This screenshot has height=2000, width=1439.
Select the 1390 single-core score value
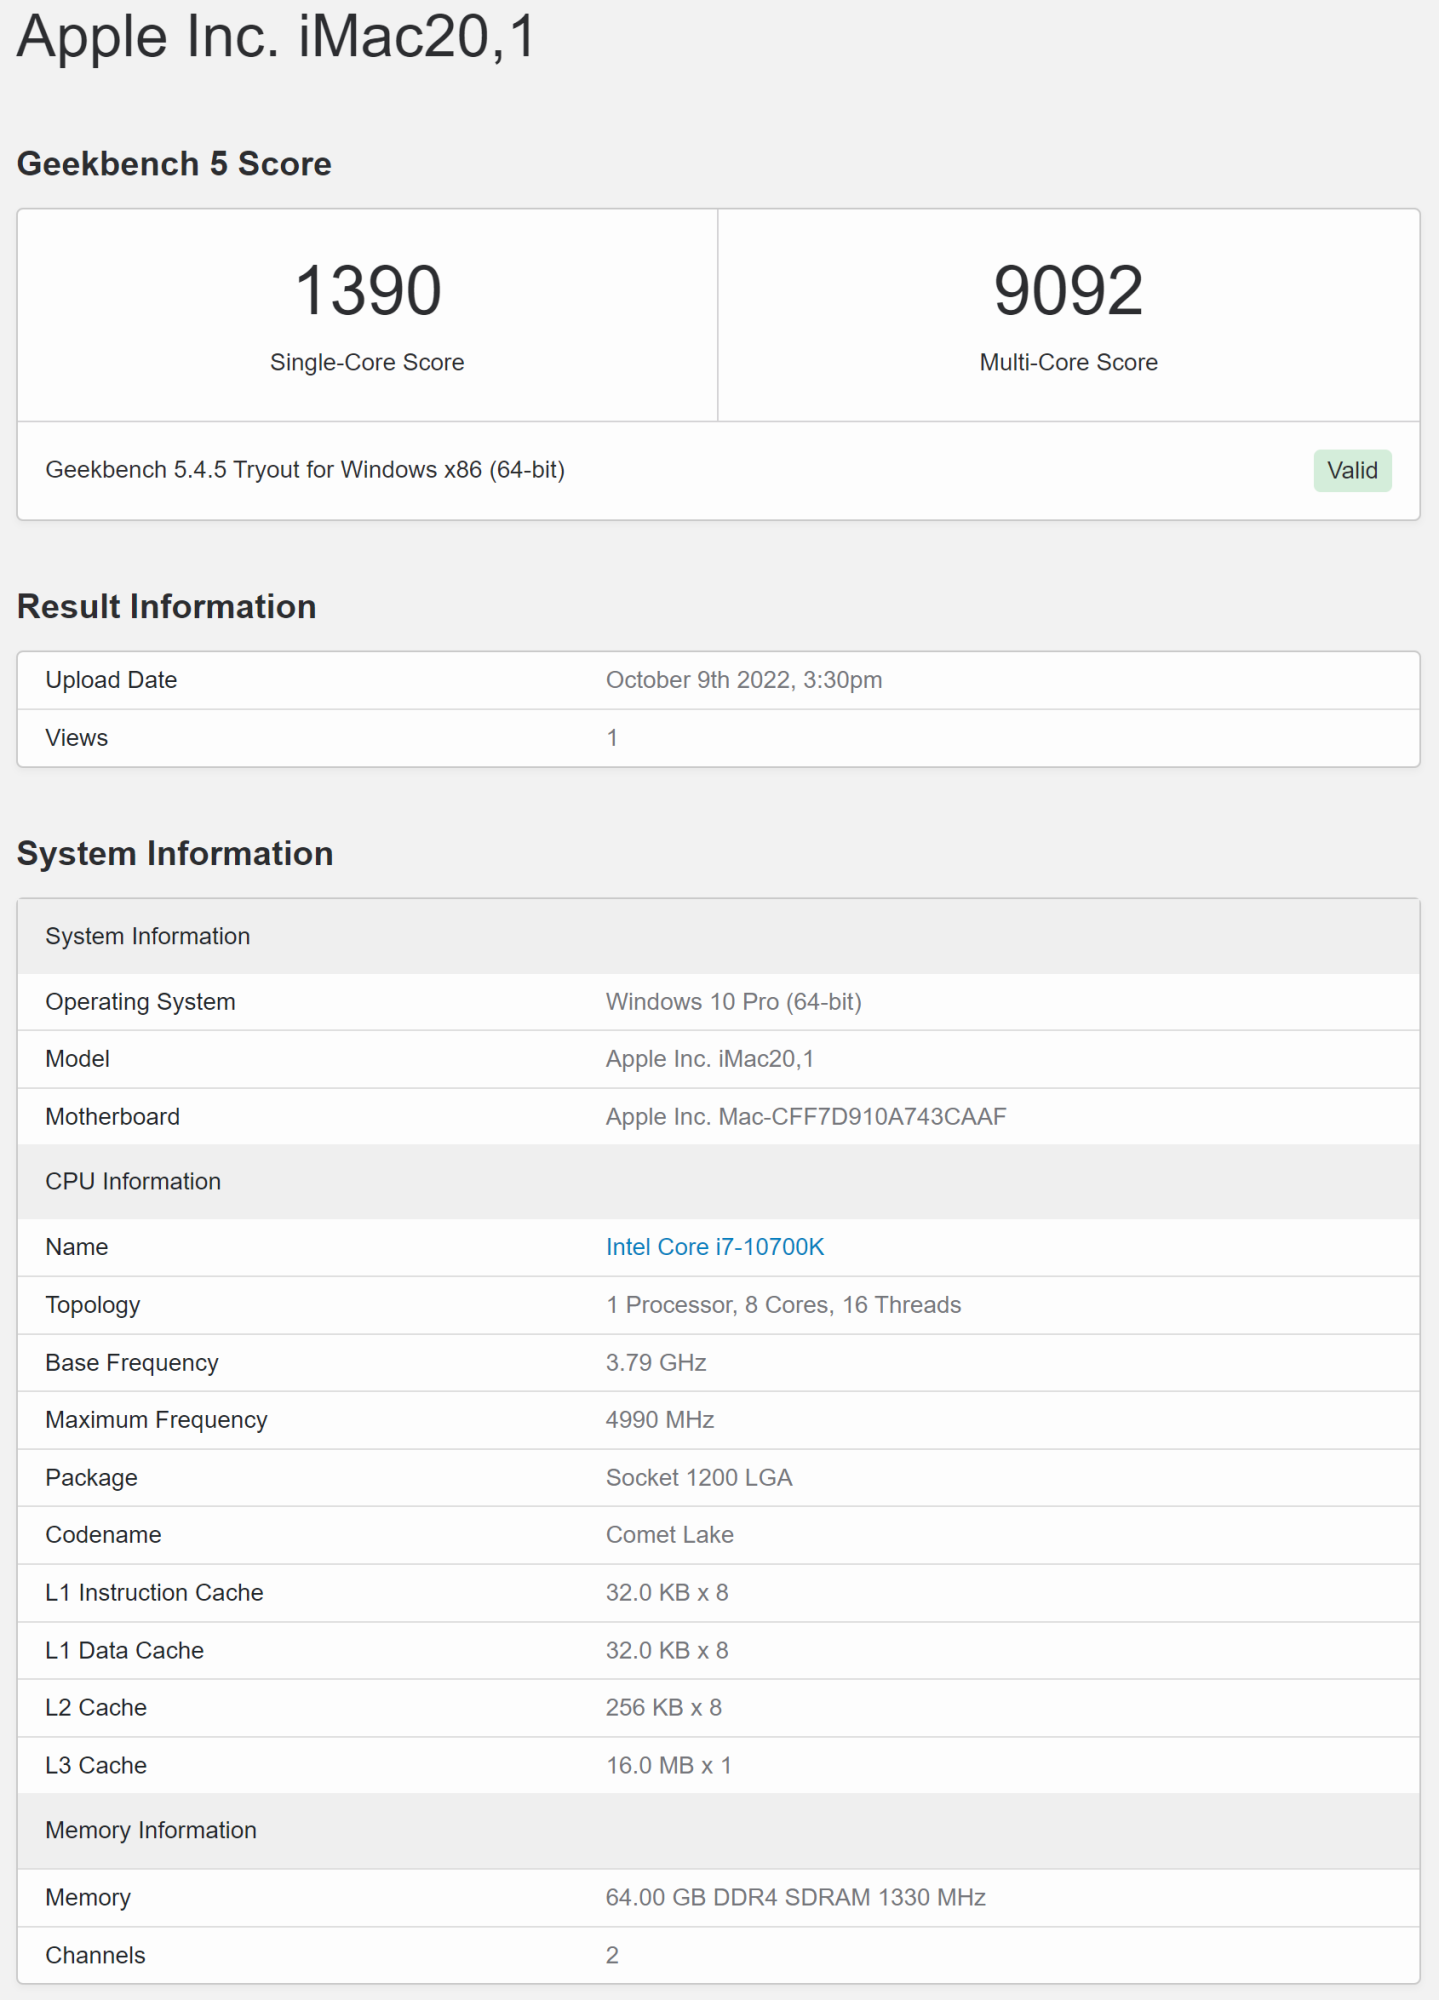click(x=368, y=291)
